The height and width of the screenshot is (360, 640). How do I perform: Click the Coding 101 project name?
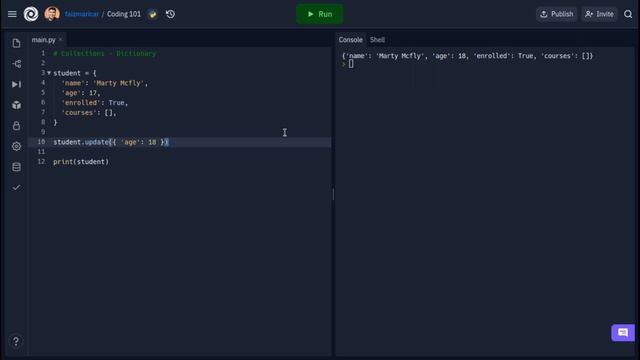[124, 14]
